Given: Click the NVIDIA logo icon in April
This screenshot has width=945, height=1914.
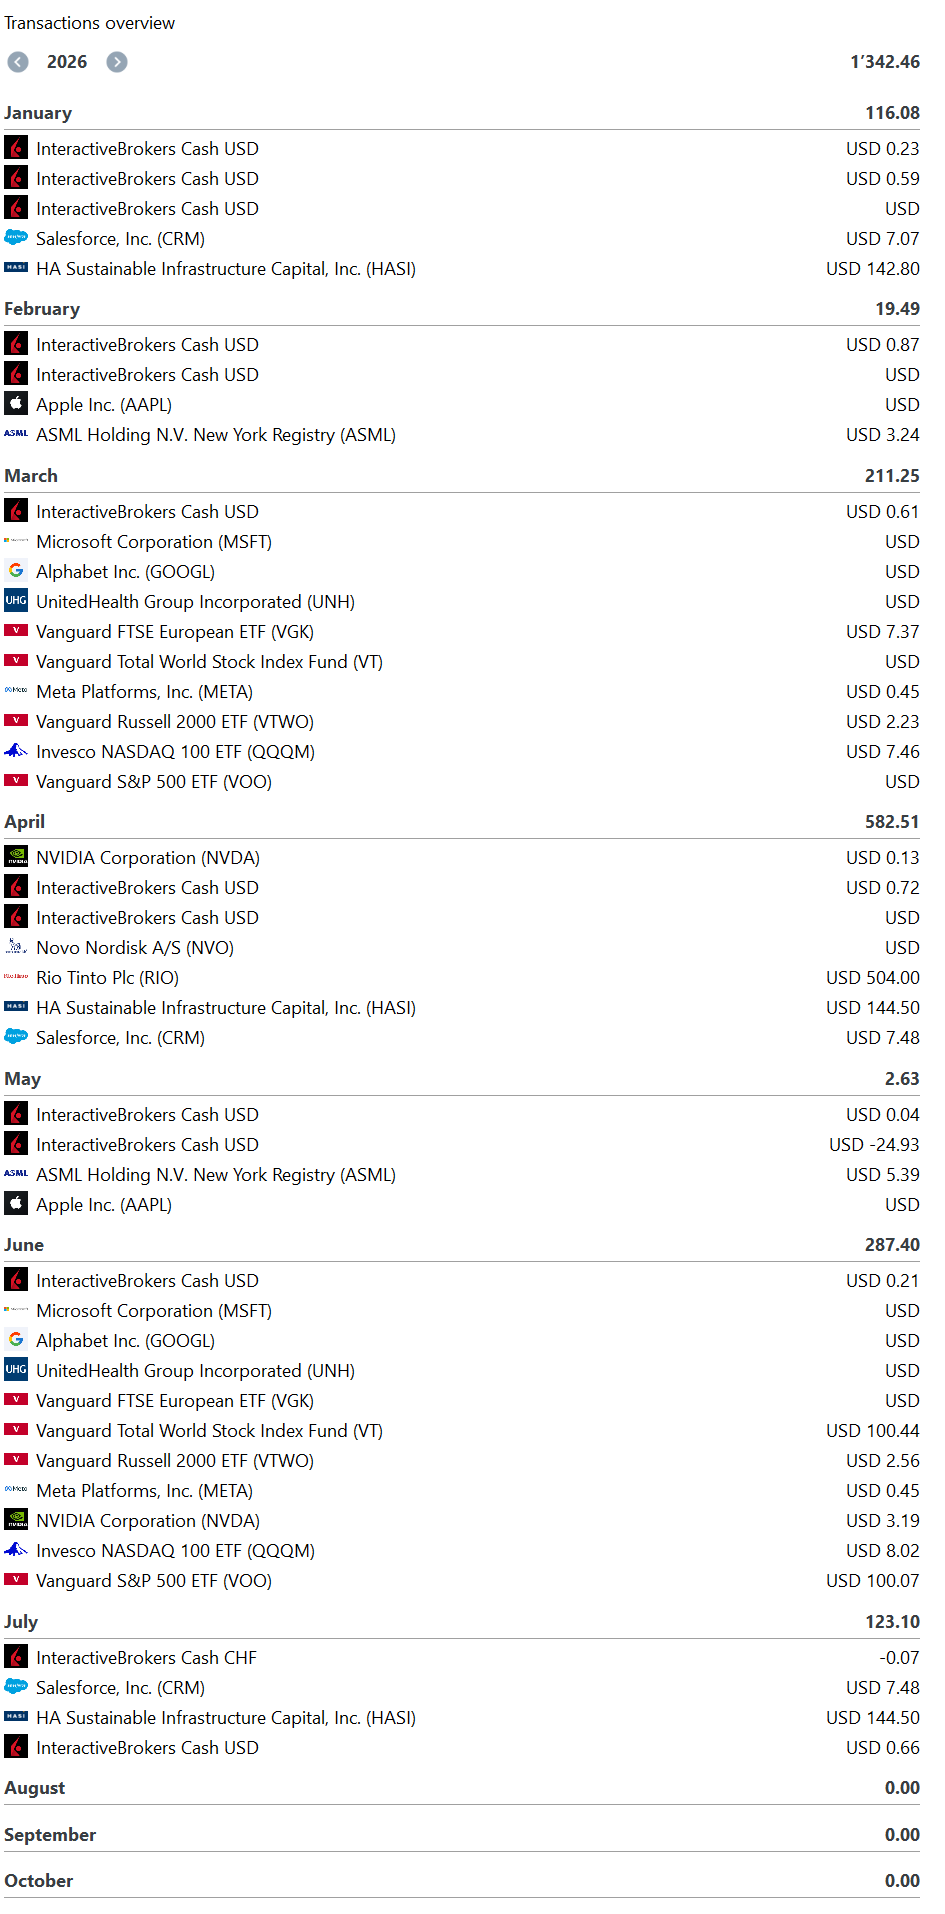Looking at the screenshot, I should (16, 857).
